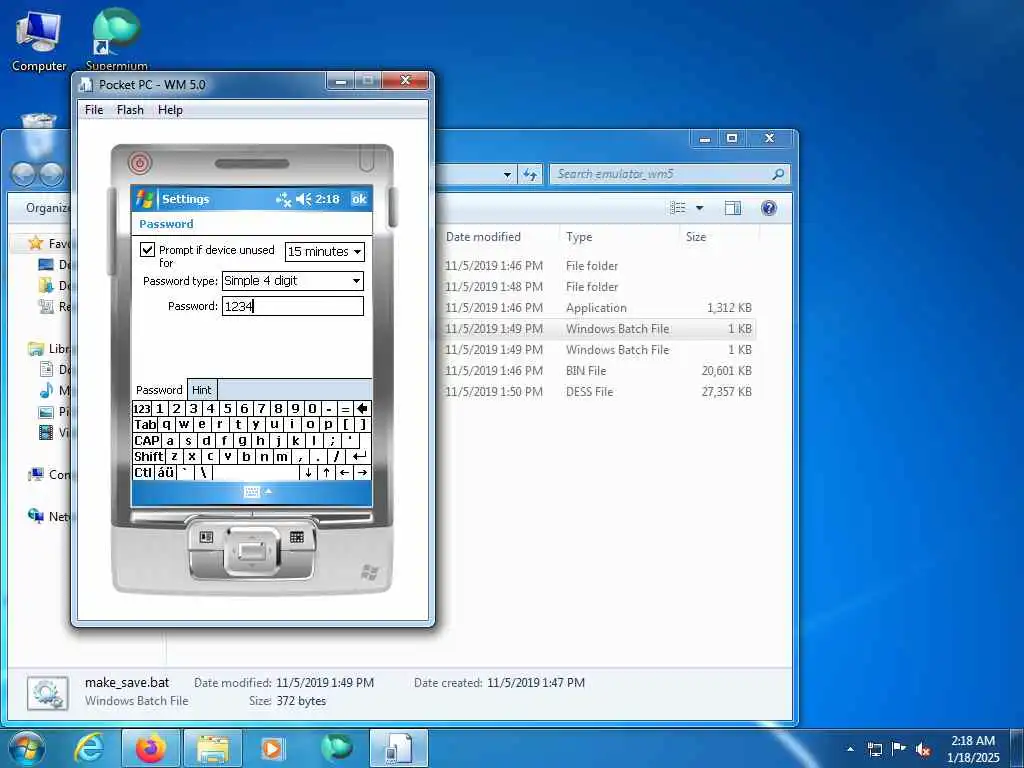Tap the left arrow key on keyboard
Screen dimensions: 1024x768
click(344, 472)
